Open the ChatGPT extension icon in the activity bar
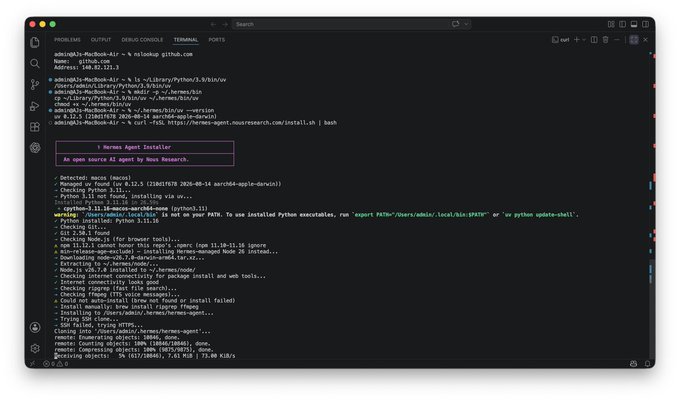Screen dimensions: 680x401 (35, 147)
